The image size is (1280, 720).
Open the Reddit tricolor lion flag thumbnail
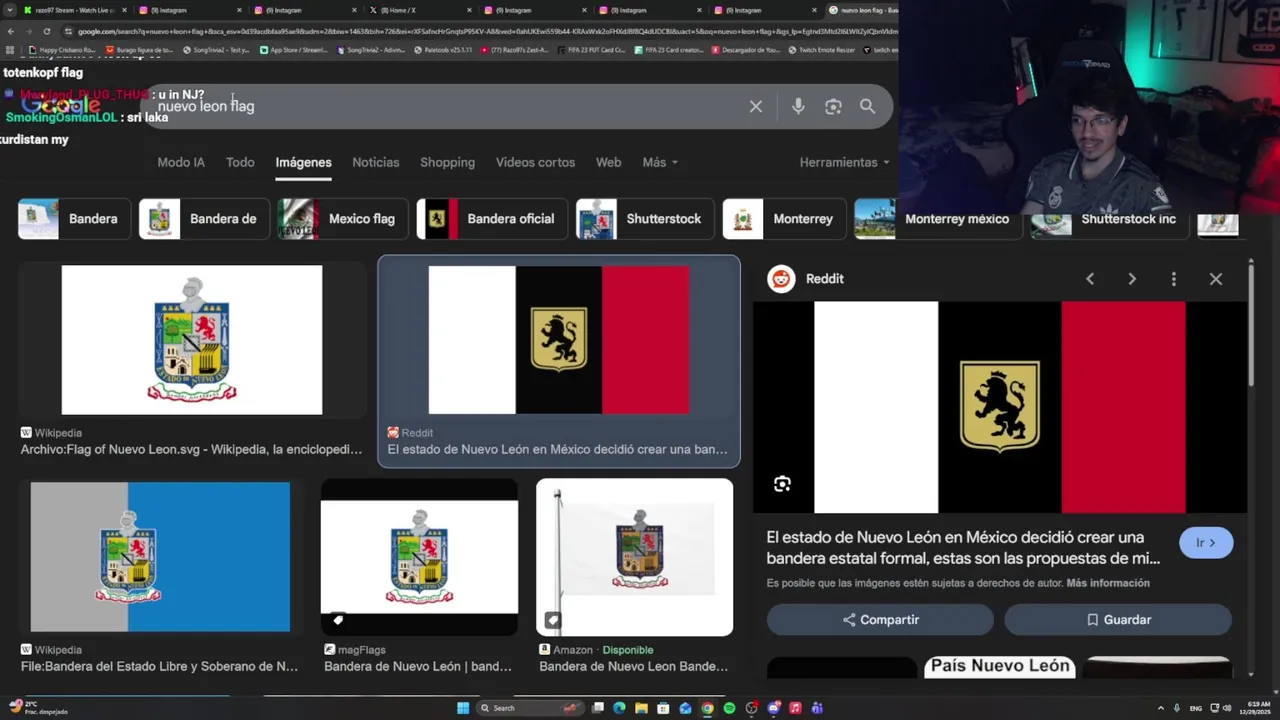pos(559,340)
